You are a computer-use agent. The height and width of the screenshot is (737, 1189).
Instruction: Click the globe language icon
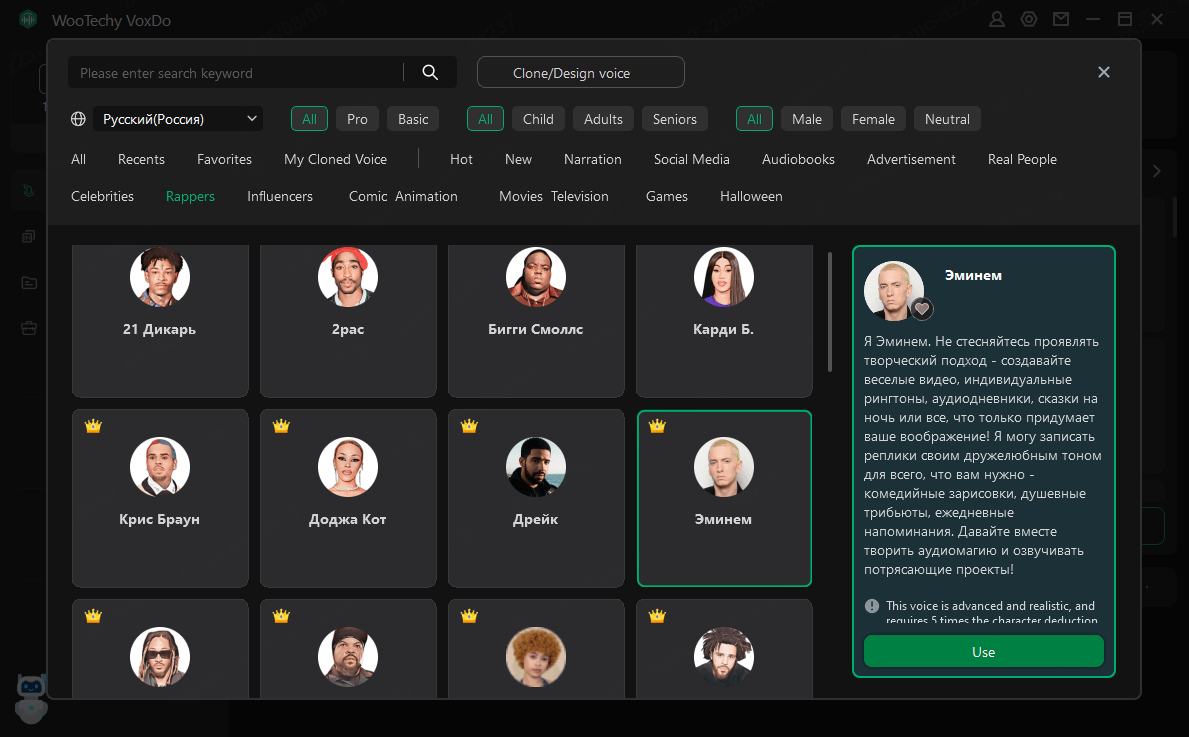click(78, 119)
